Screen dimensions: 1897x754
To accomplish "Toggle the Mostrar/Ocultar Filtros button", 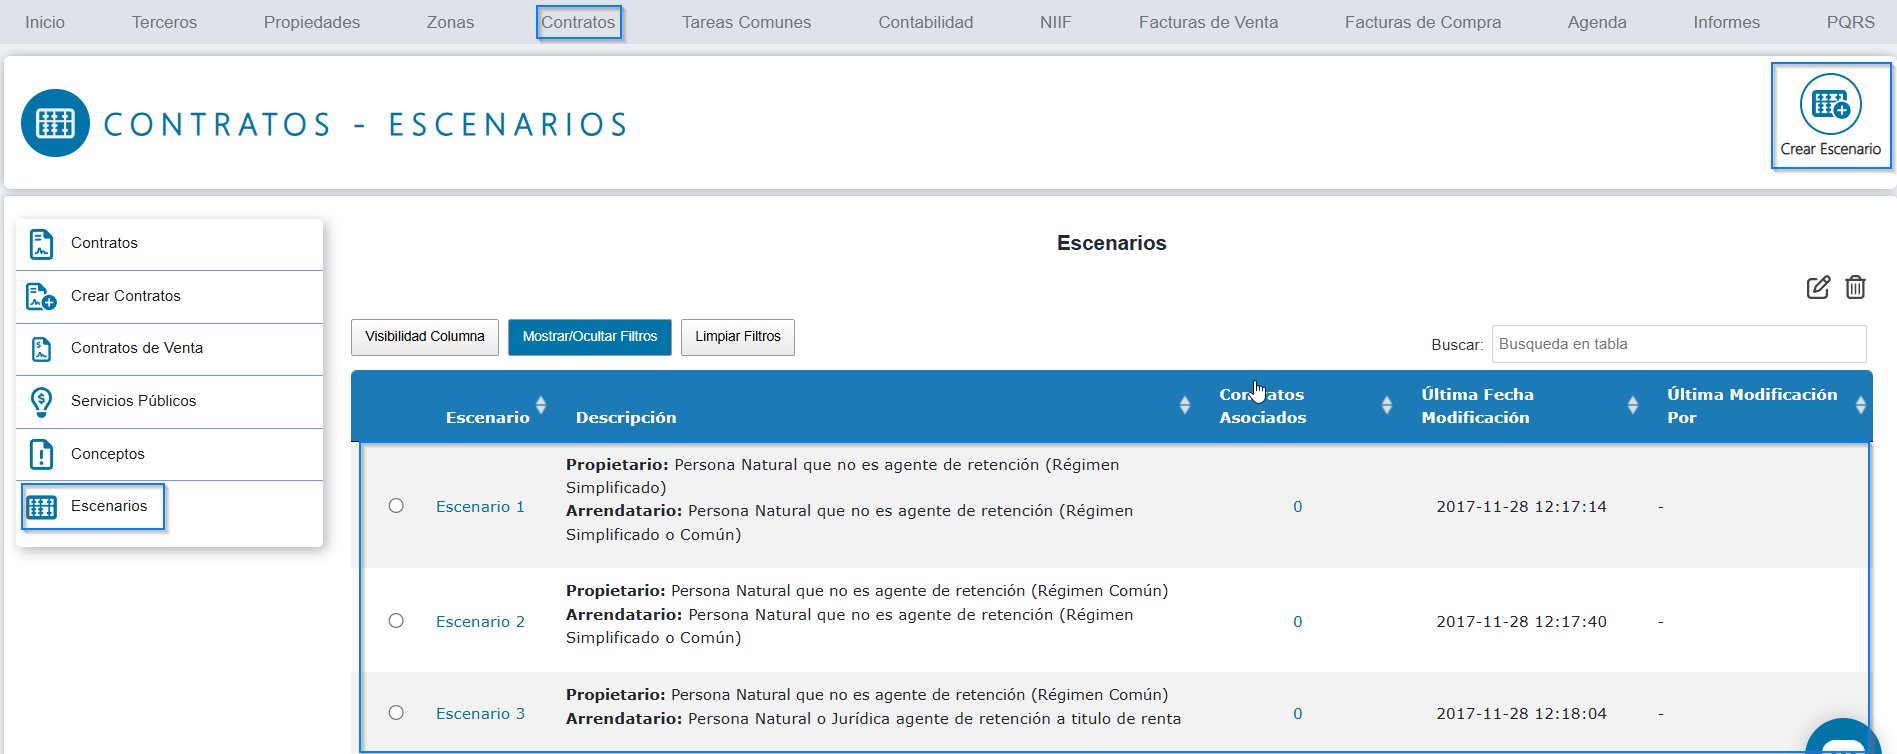I will pyautogui.click(x=590, y=337).
